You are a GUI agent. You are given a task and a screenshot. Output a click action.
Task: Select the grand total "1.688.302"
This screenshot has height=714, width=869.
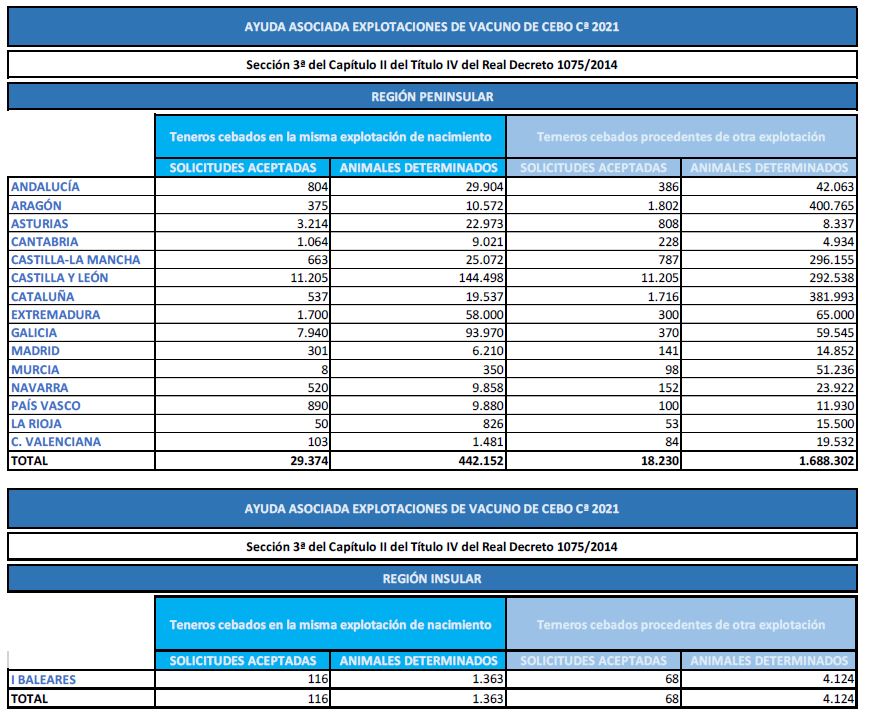click(827, 461)
